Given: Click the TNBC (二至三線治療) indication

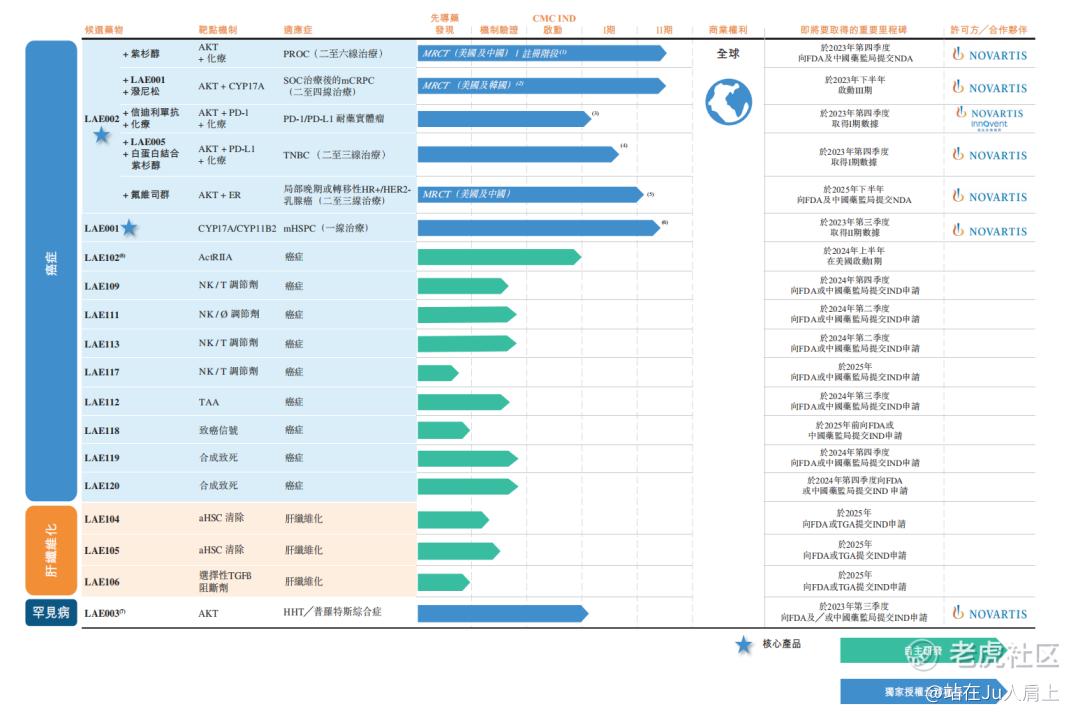Looking at the screenshot, I should 334,155.
